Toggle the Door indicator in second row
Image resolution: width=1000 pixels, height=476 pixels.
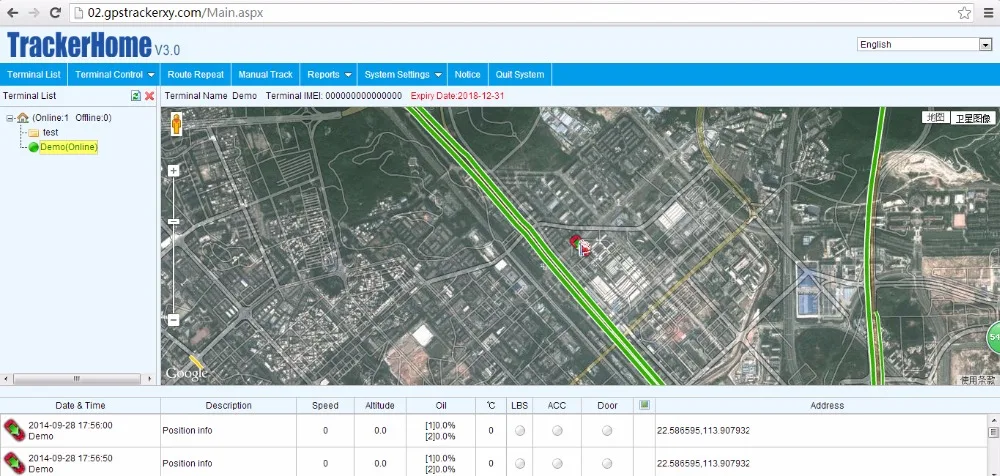pyautogui.click(x=607, y=463)
